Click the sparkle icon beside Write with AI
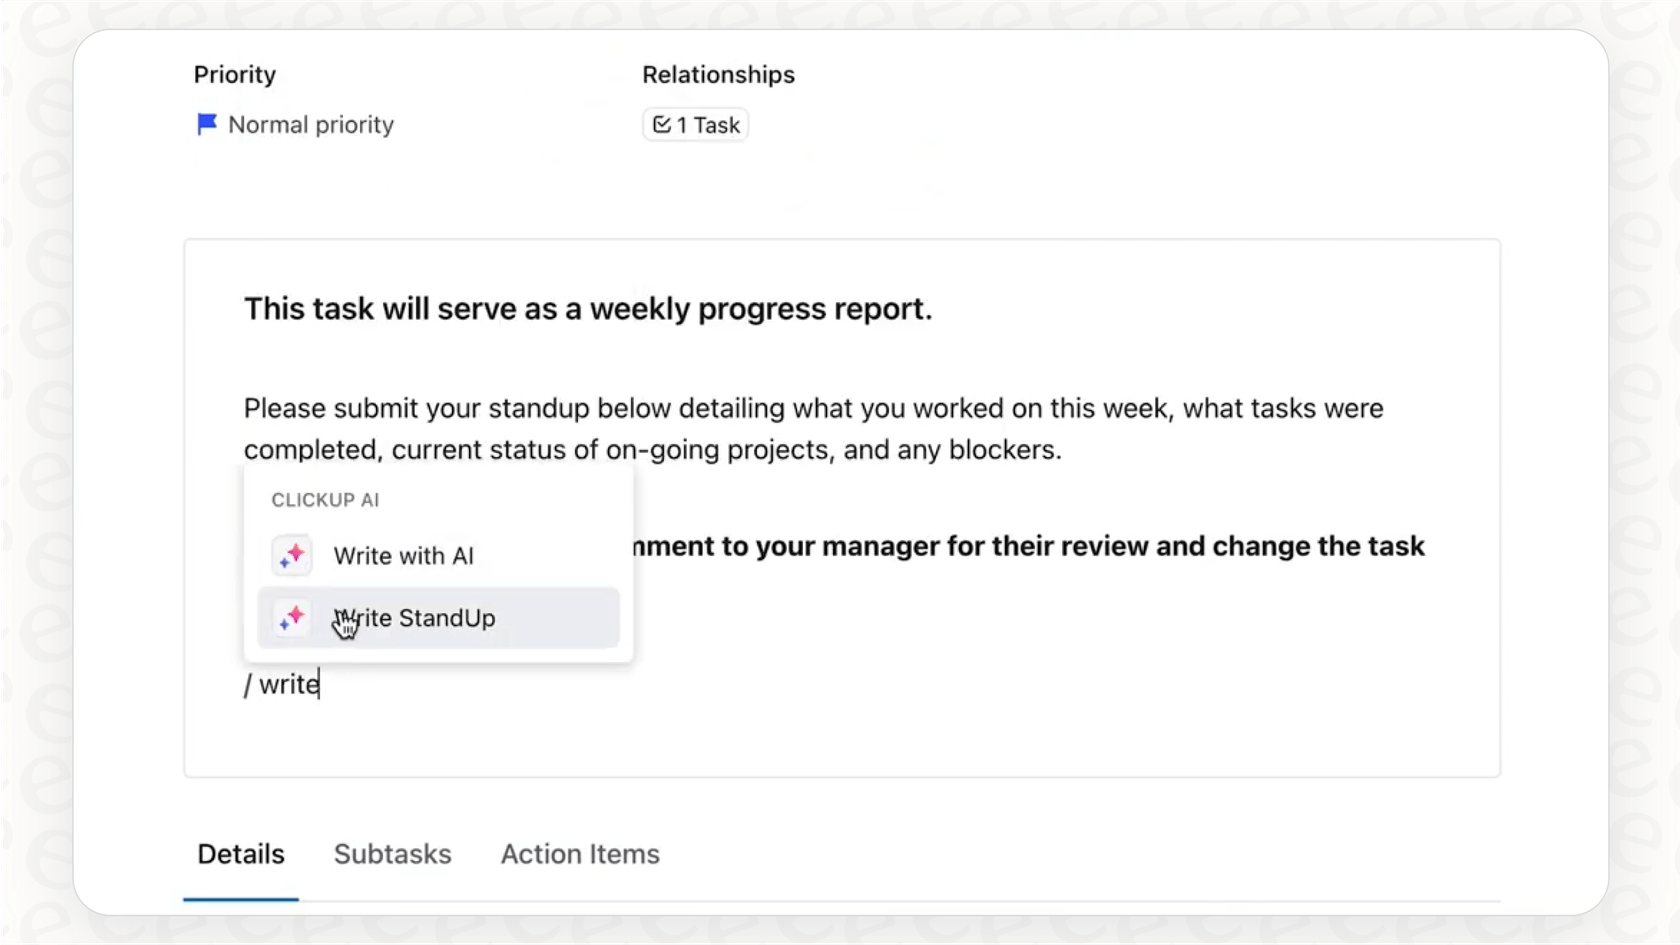 click(292, 556)
